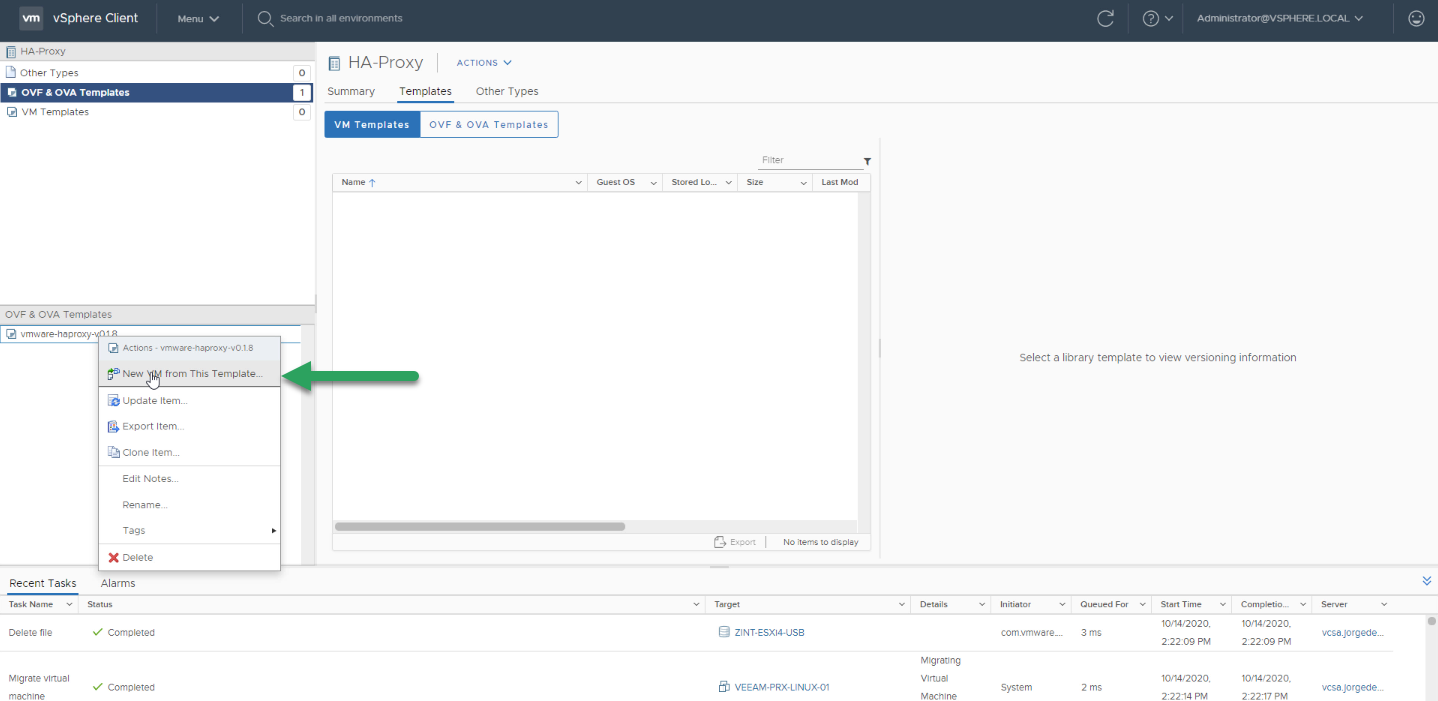1438x701 pixels.
Task: Click the Other Types file icon
Action: pos(11,72)
